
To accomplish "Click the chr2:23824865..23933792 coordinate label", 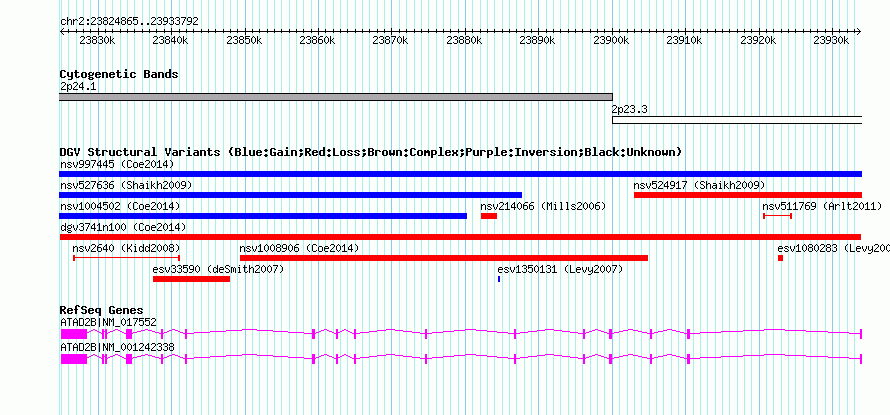I will coord(129,21).
